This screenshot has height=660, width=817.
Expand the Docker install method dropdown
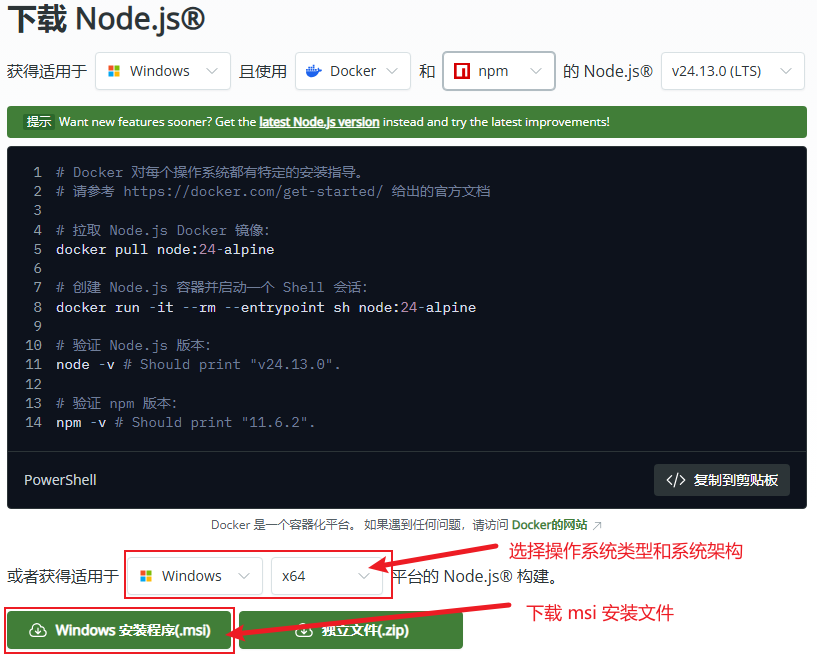click(x=353, y=71)
